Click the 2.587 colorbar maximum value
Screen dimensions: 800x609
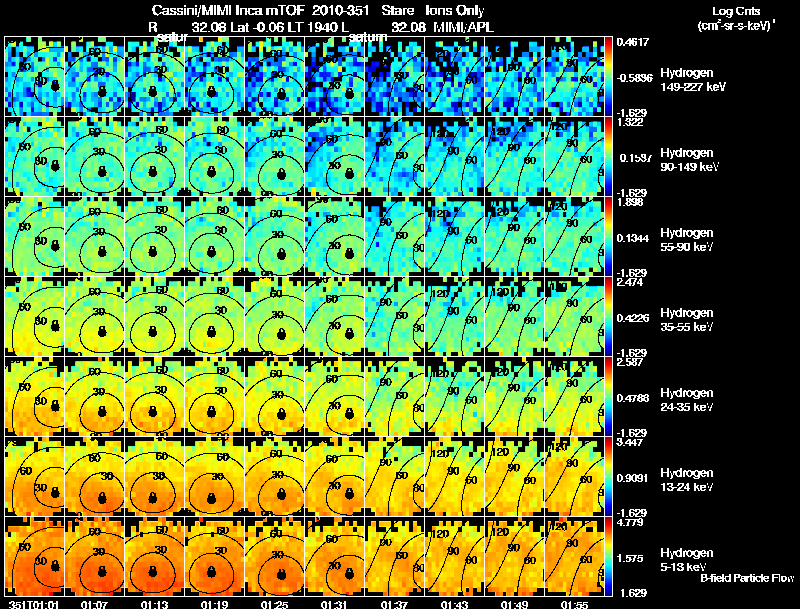[630, 362]
